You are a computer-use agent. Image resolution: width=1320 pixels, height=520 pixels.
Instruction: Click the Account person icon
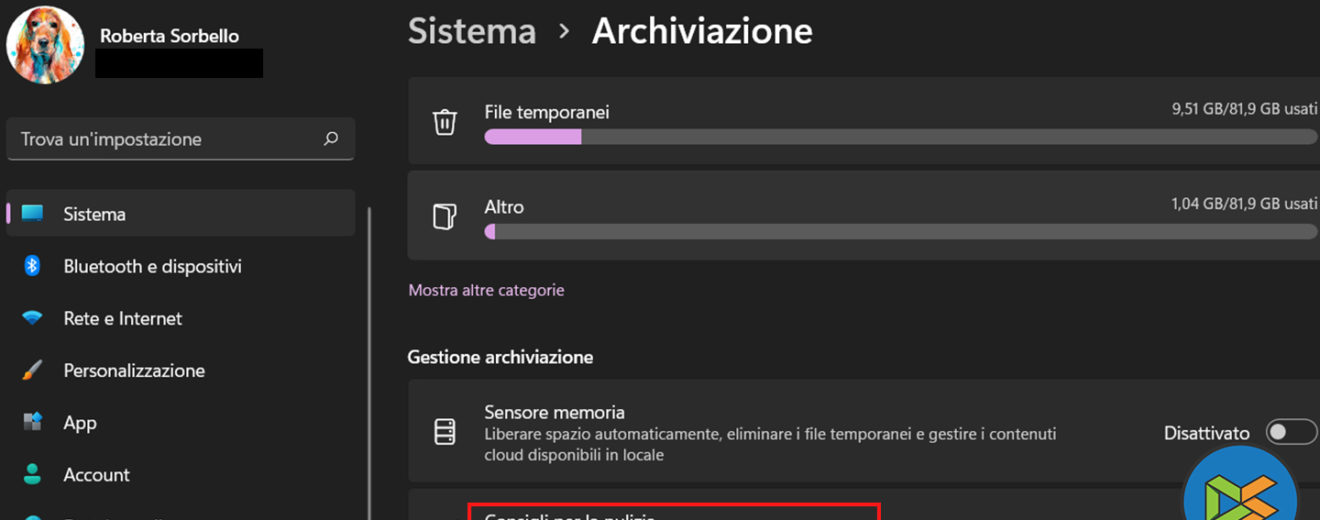[32, 474]
